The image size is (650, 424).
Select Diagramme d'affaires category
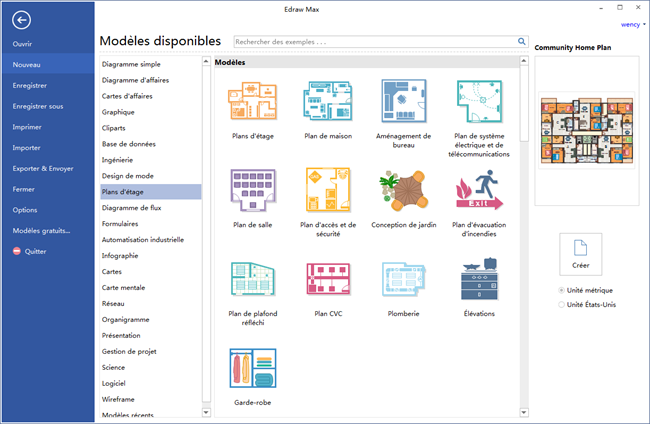[x=135, y=80]
